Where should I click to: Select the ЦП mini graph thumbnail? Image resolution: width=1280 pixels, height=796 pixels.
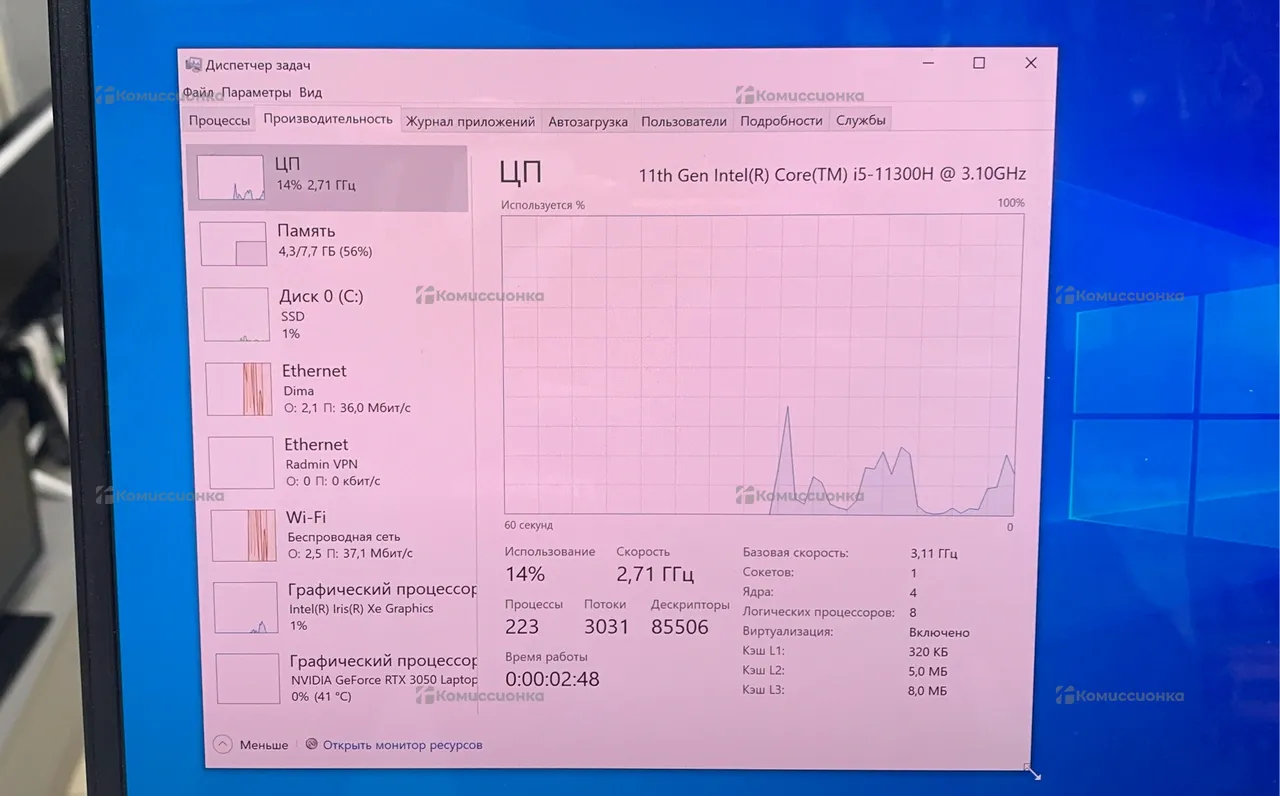click(x=231, y=178)
